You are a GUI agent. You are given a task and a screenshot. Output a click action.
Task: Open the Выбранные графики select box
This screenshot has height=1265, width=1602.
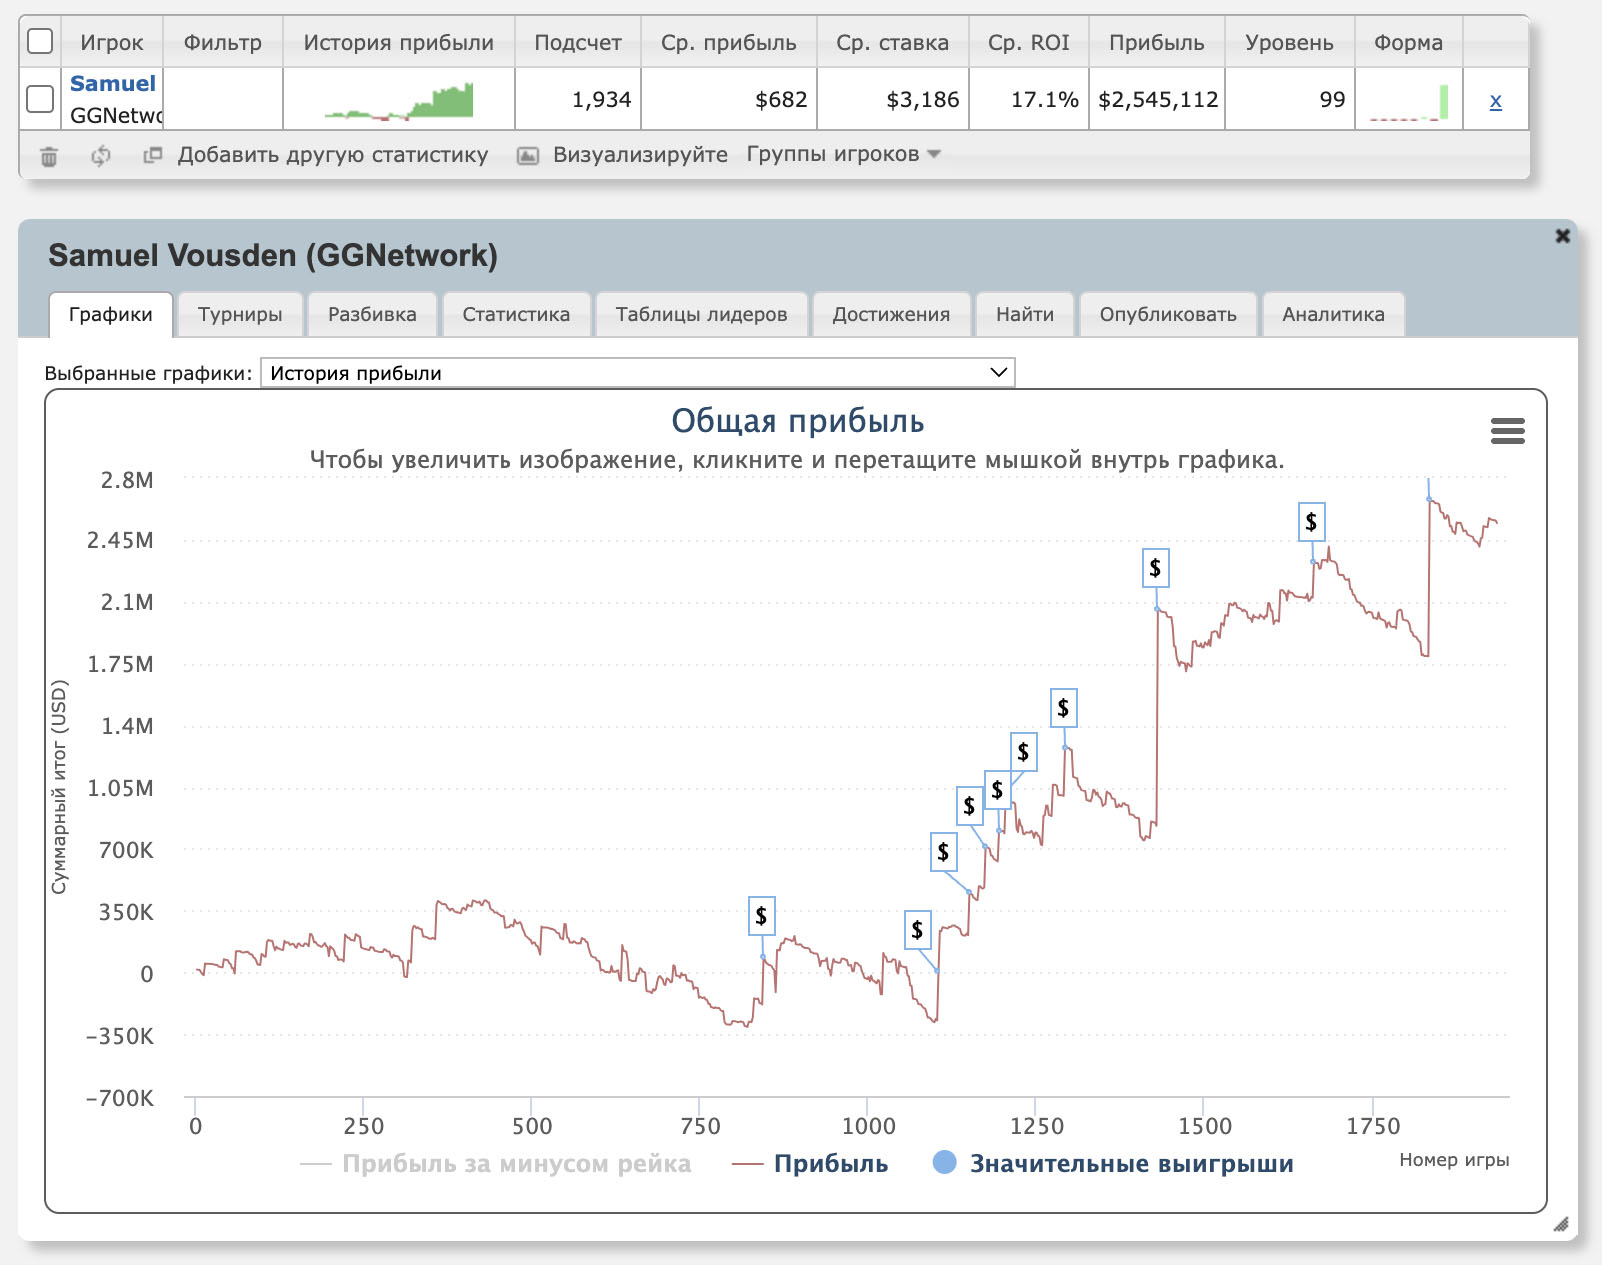pyautogui.click(x=637, y=373)
